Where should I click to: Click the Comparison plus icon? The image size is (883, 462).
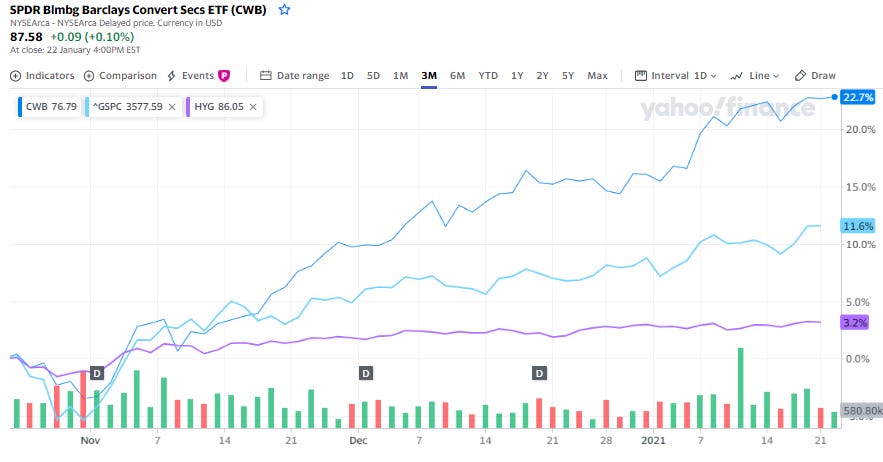point(89,76)
